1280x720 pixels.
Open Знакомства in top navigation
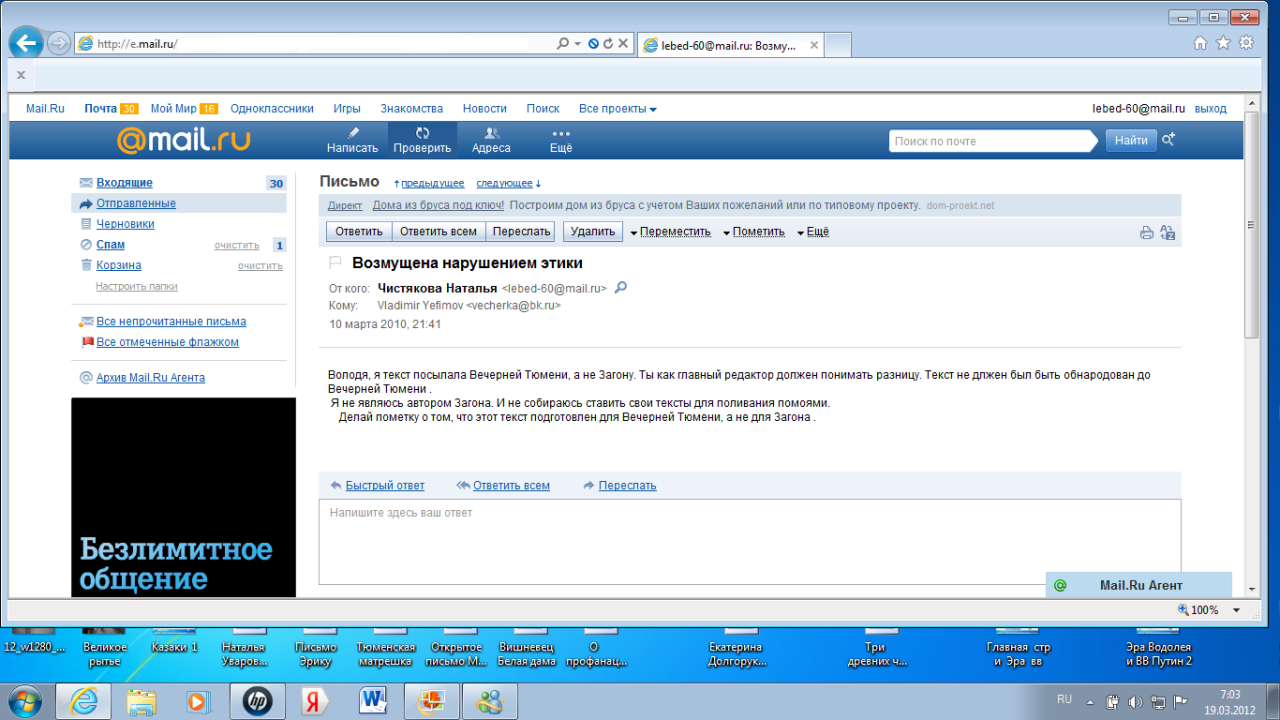point(411,108)
